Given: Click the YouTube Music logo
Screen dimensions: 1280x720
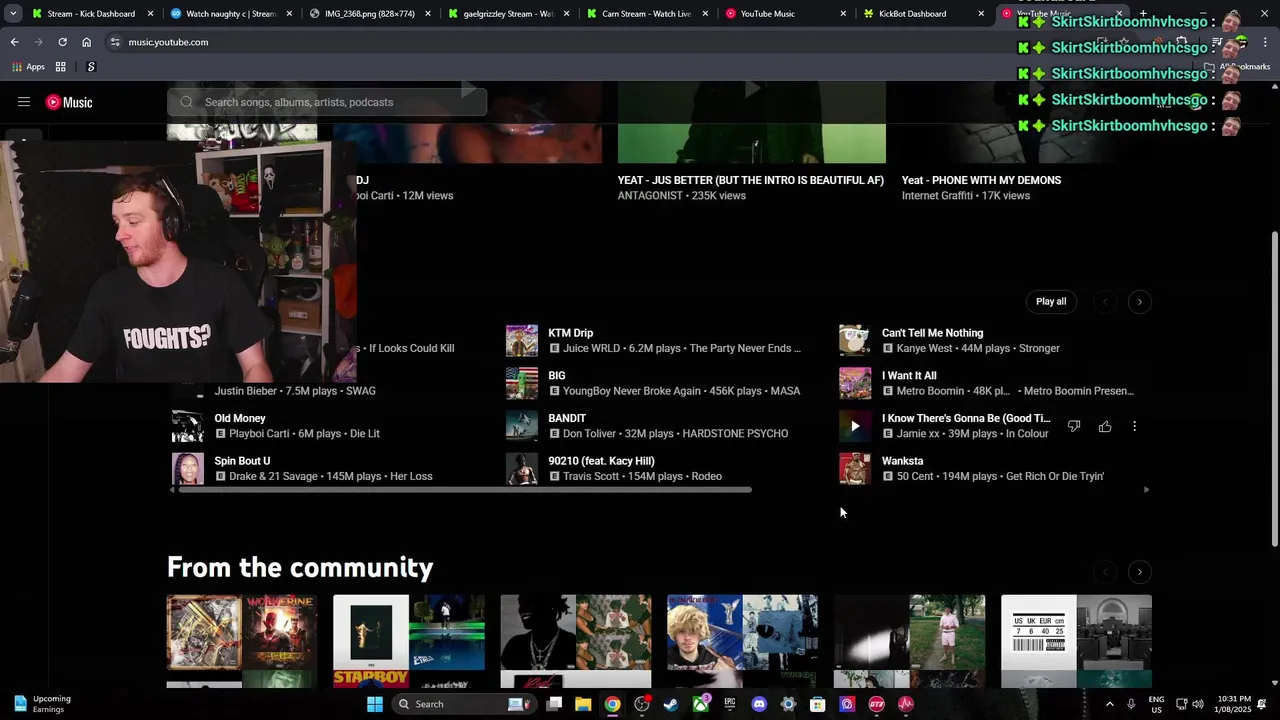Looking at the screenshot, I should pos(69,102).
